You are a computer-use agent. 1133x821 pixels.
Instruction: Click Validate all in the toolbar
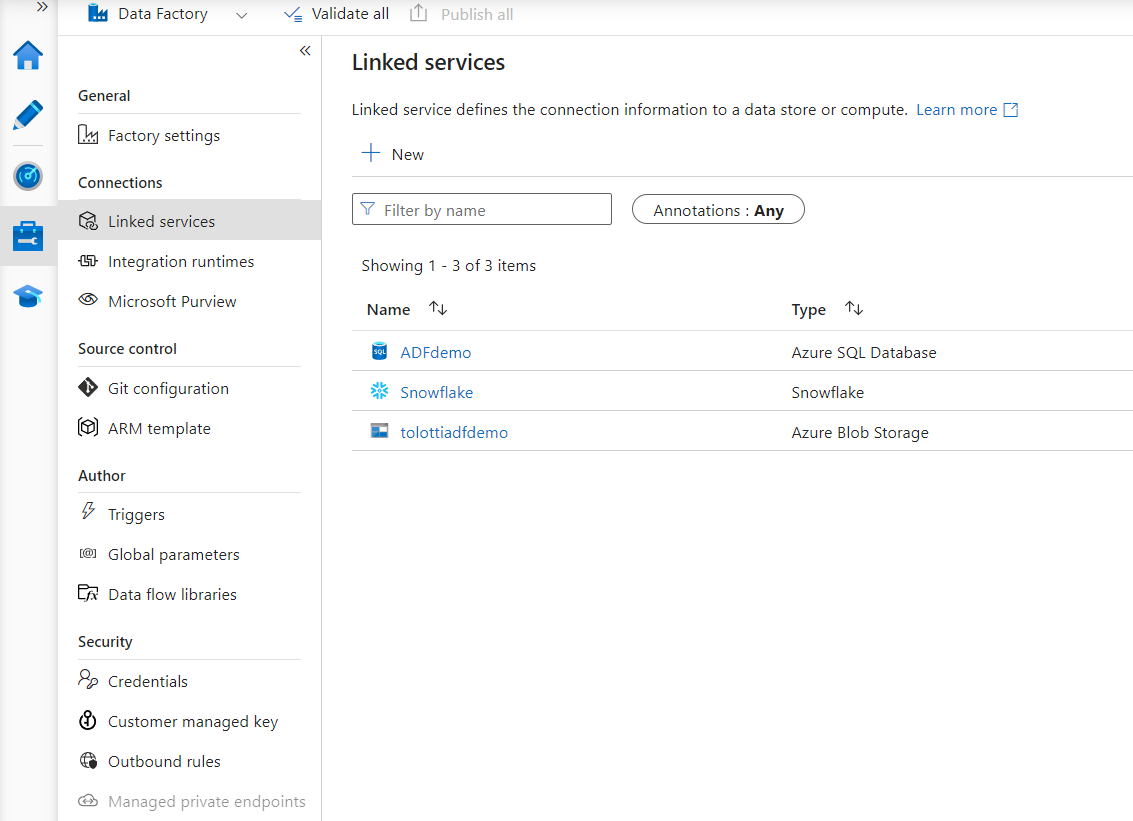tap(336, 14)
